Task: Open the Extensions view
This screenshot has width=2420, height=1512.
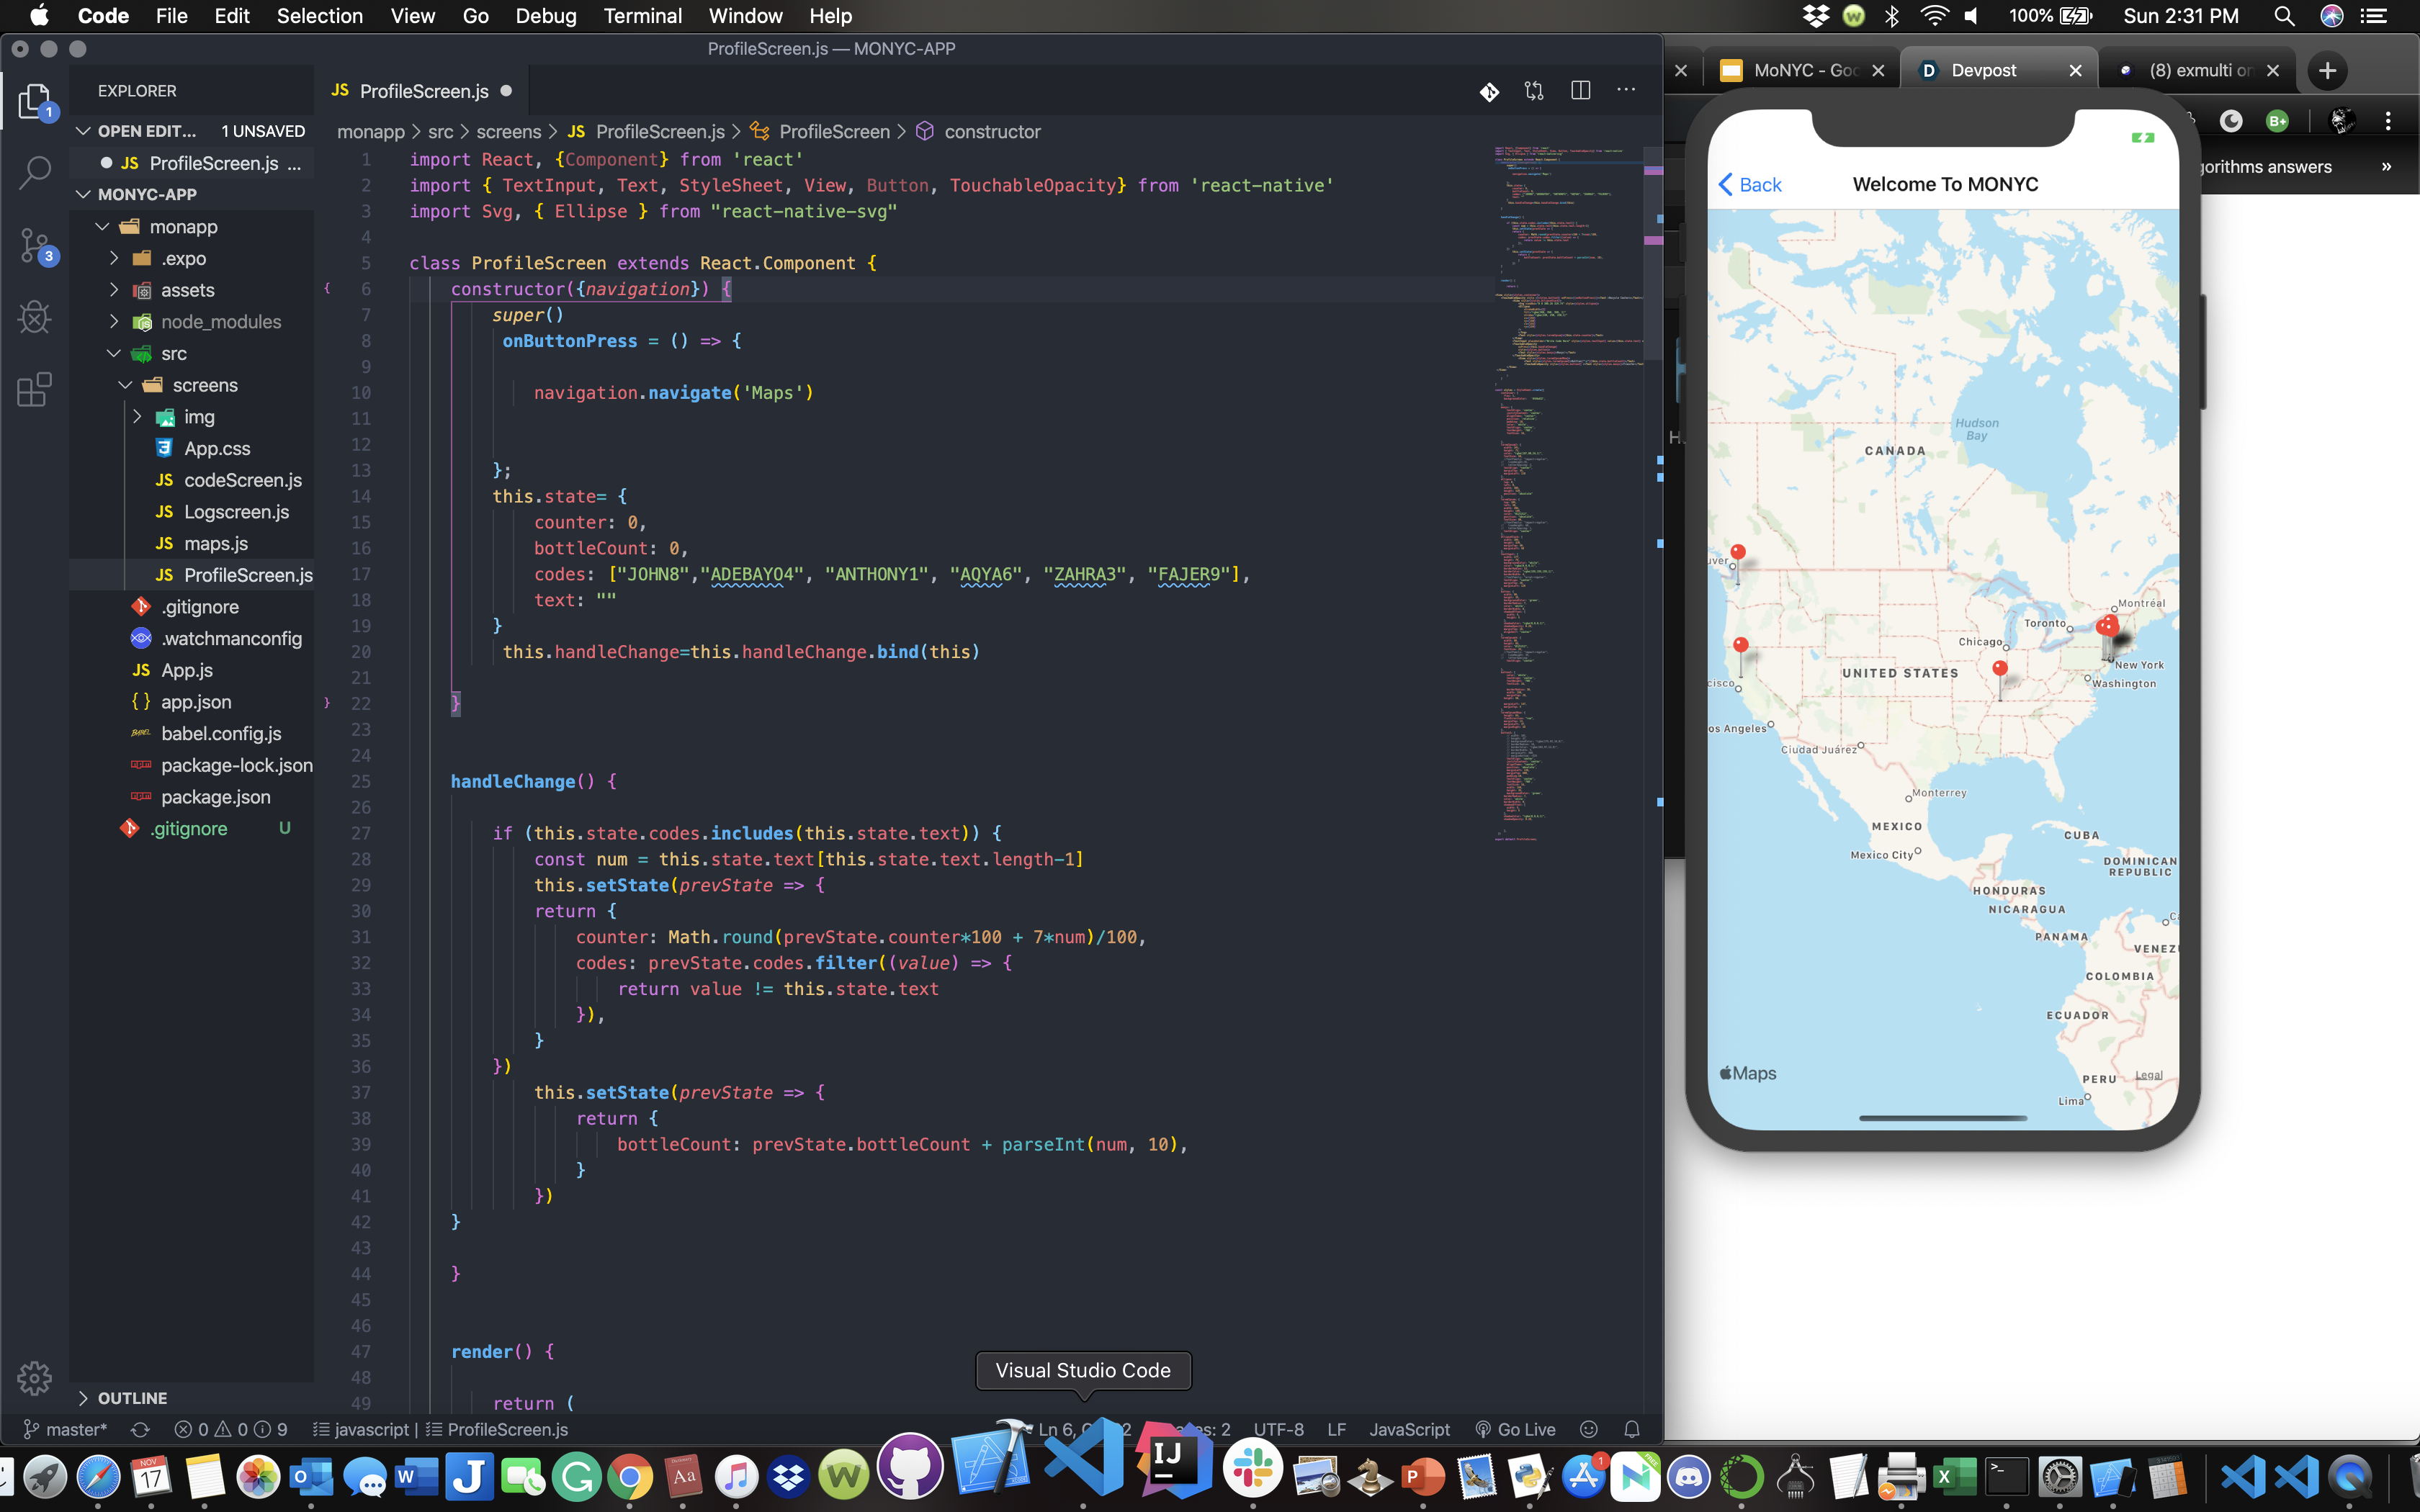Action: [x=34, y=390]
